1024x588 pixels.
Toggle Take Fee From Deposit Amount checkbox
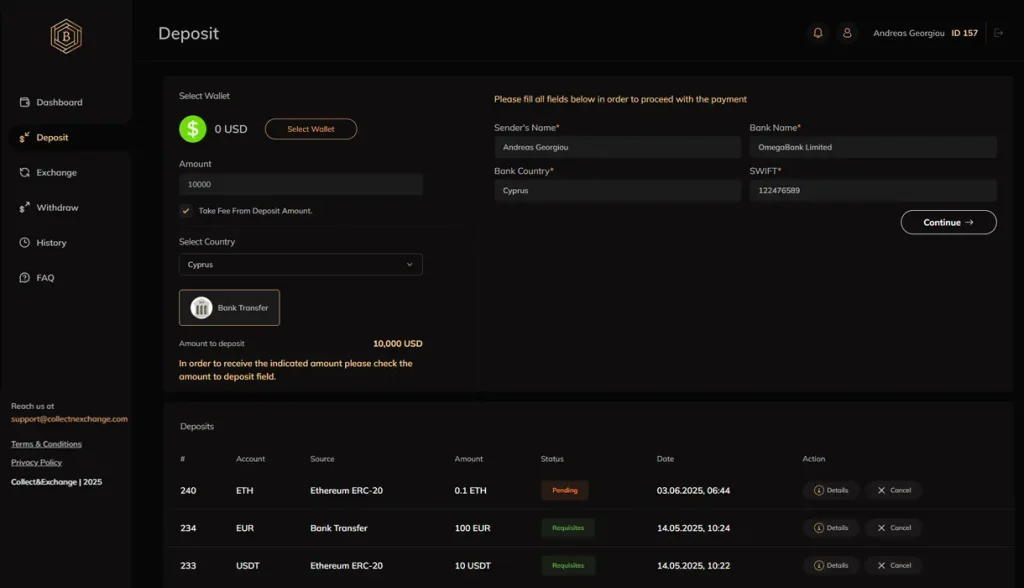point(185,211)
